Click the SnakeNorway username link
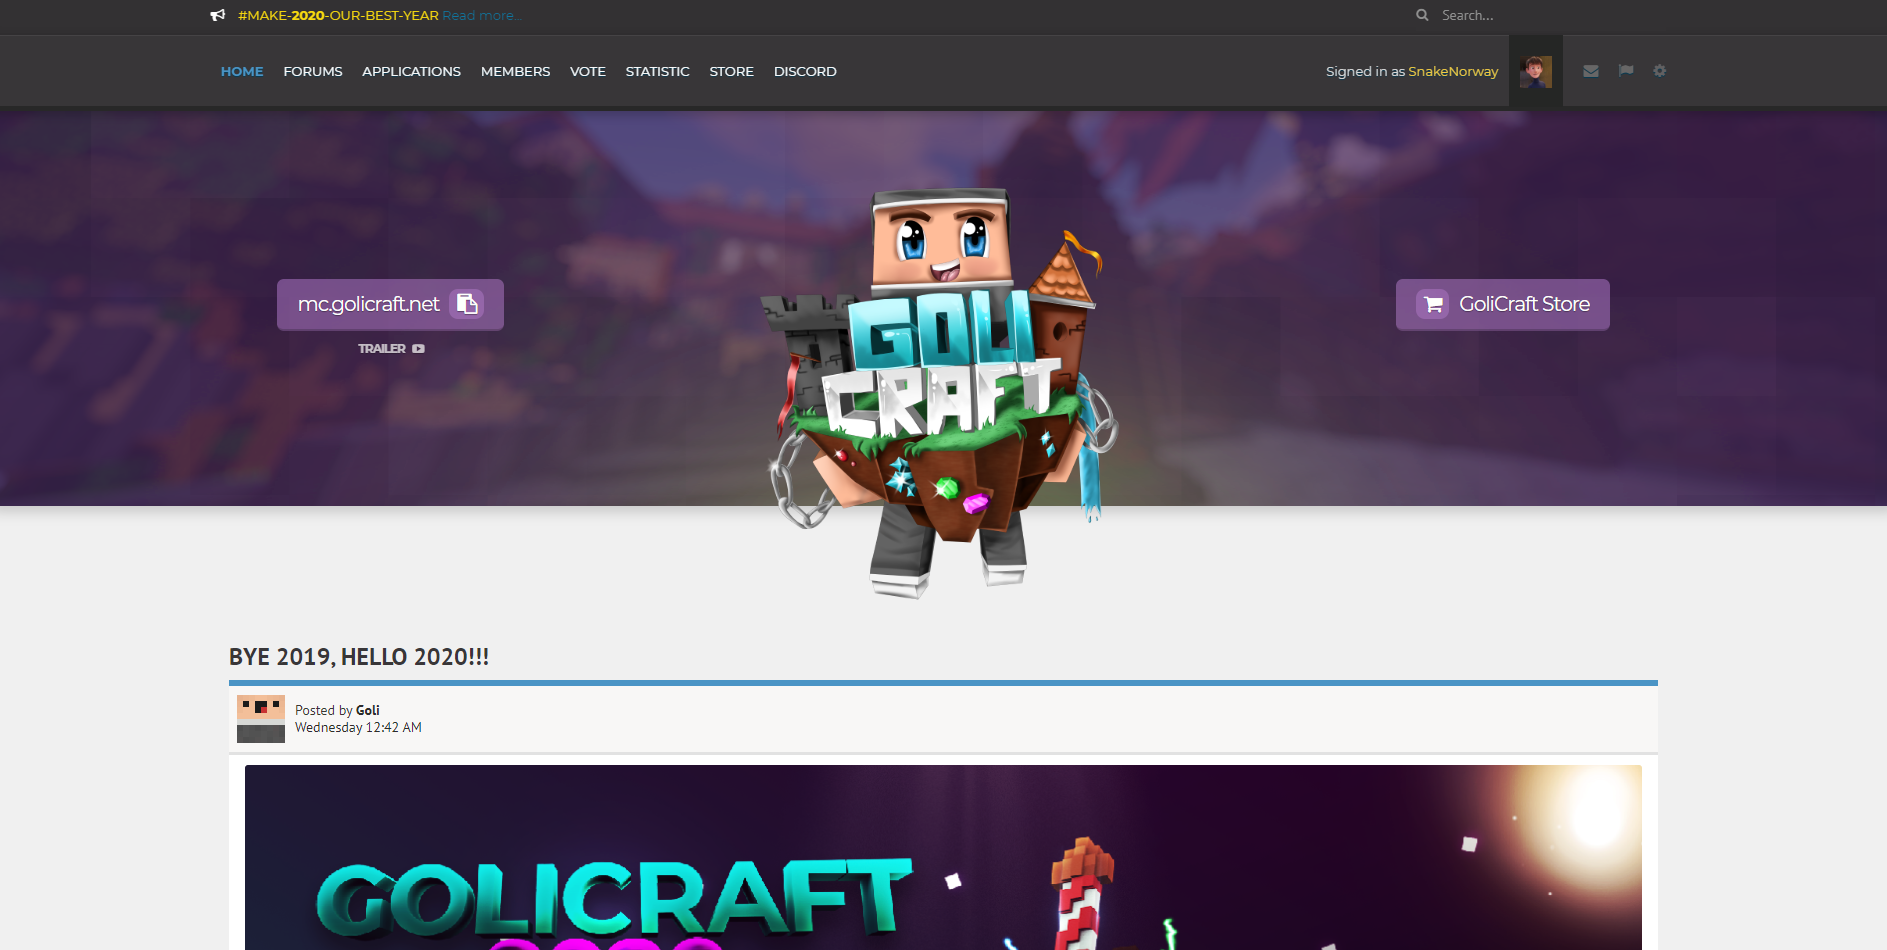 [x=1453, y=72]
